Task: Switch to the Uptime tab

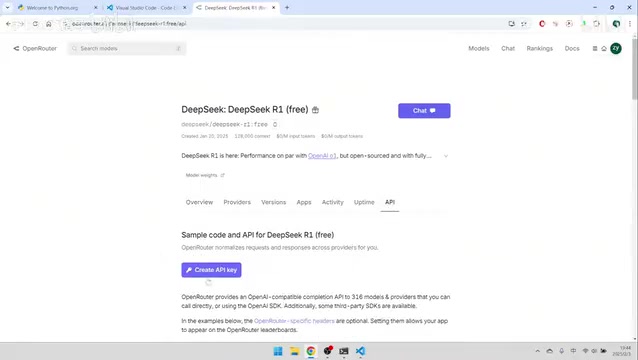Action: pos(364,202)
